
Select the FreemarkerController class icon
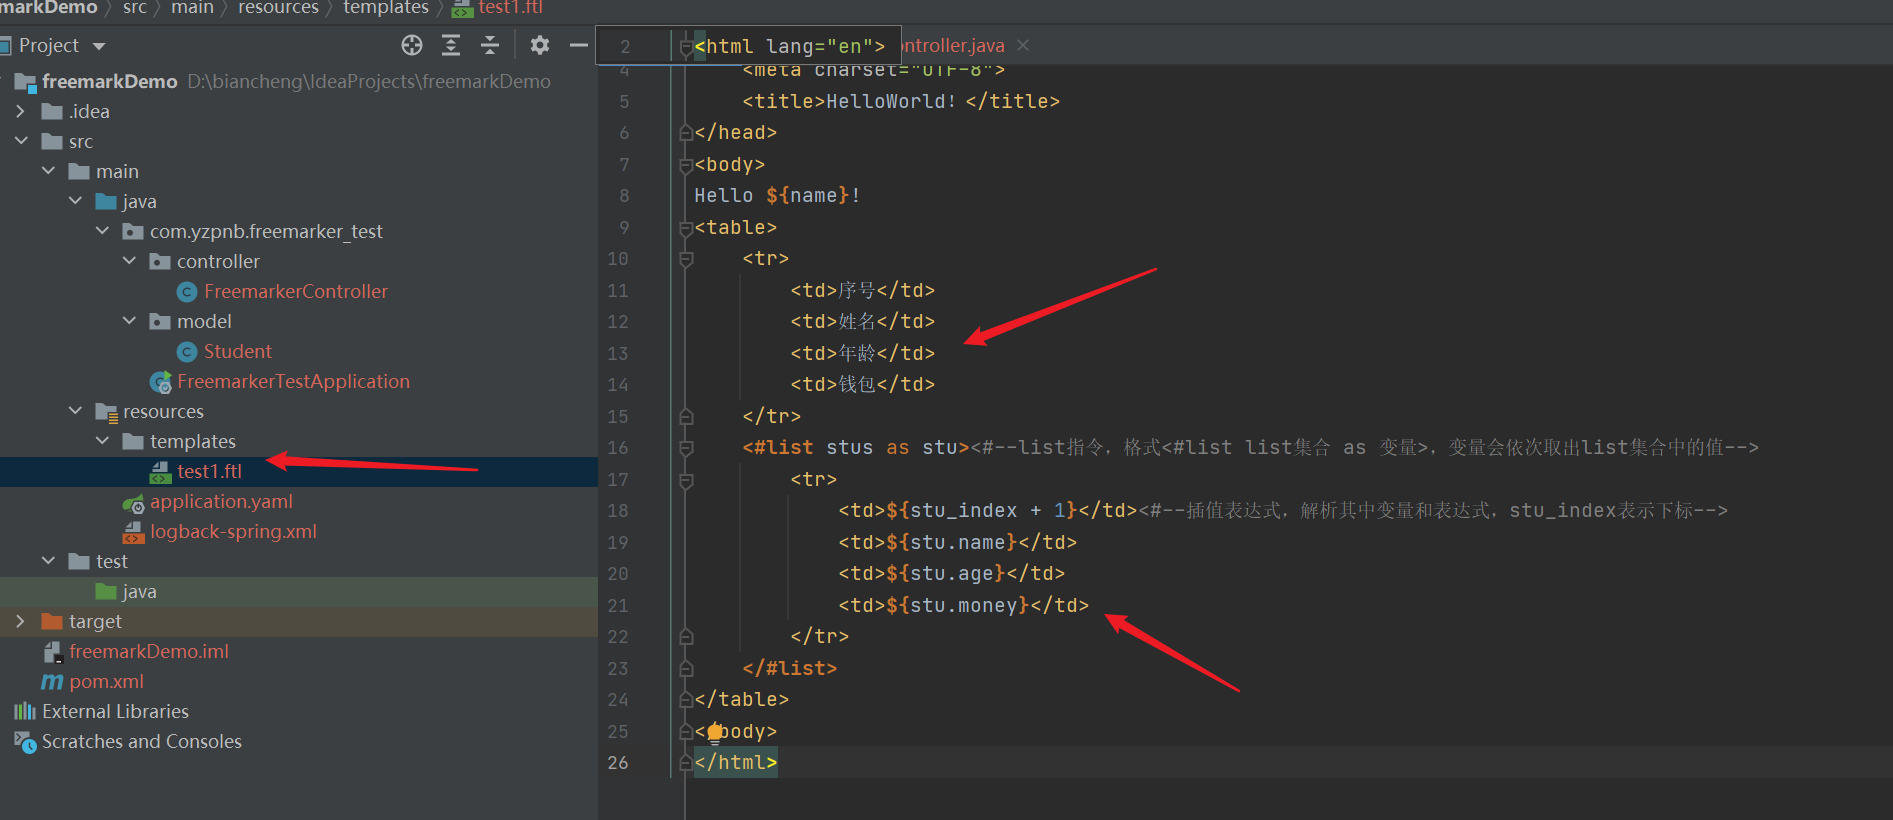(x=187, y=291)
